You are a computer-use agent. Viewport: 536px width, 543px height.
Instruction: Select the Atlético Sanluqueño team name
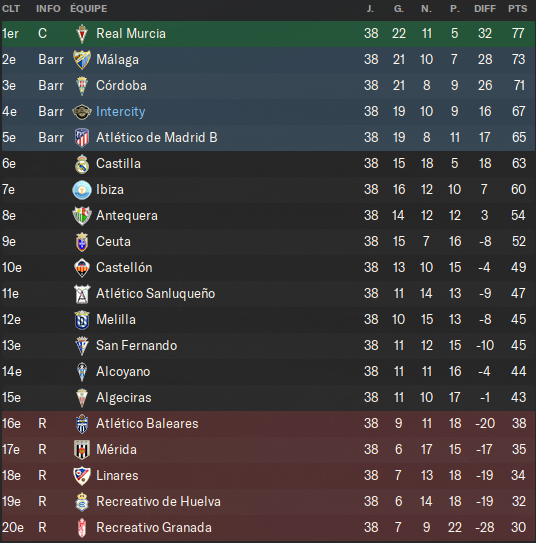tap(155, 294)
